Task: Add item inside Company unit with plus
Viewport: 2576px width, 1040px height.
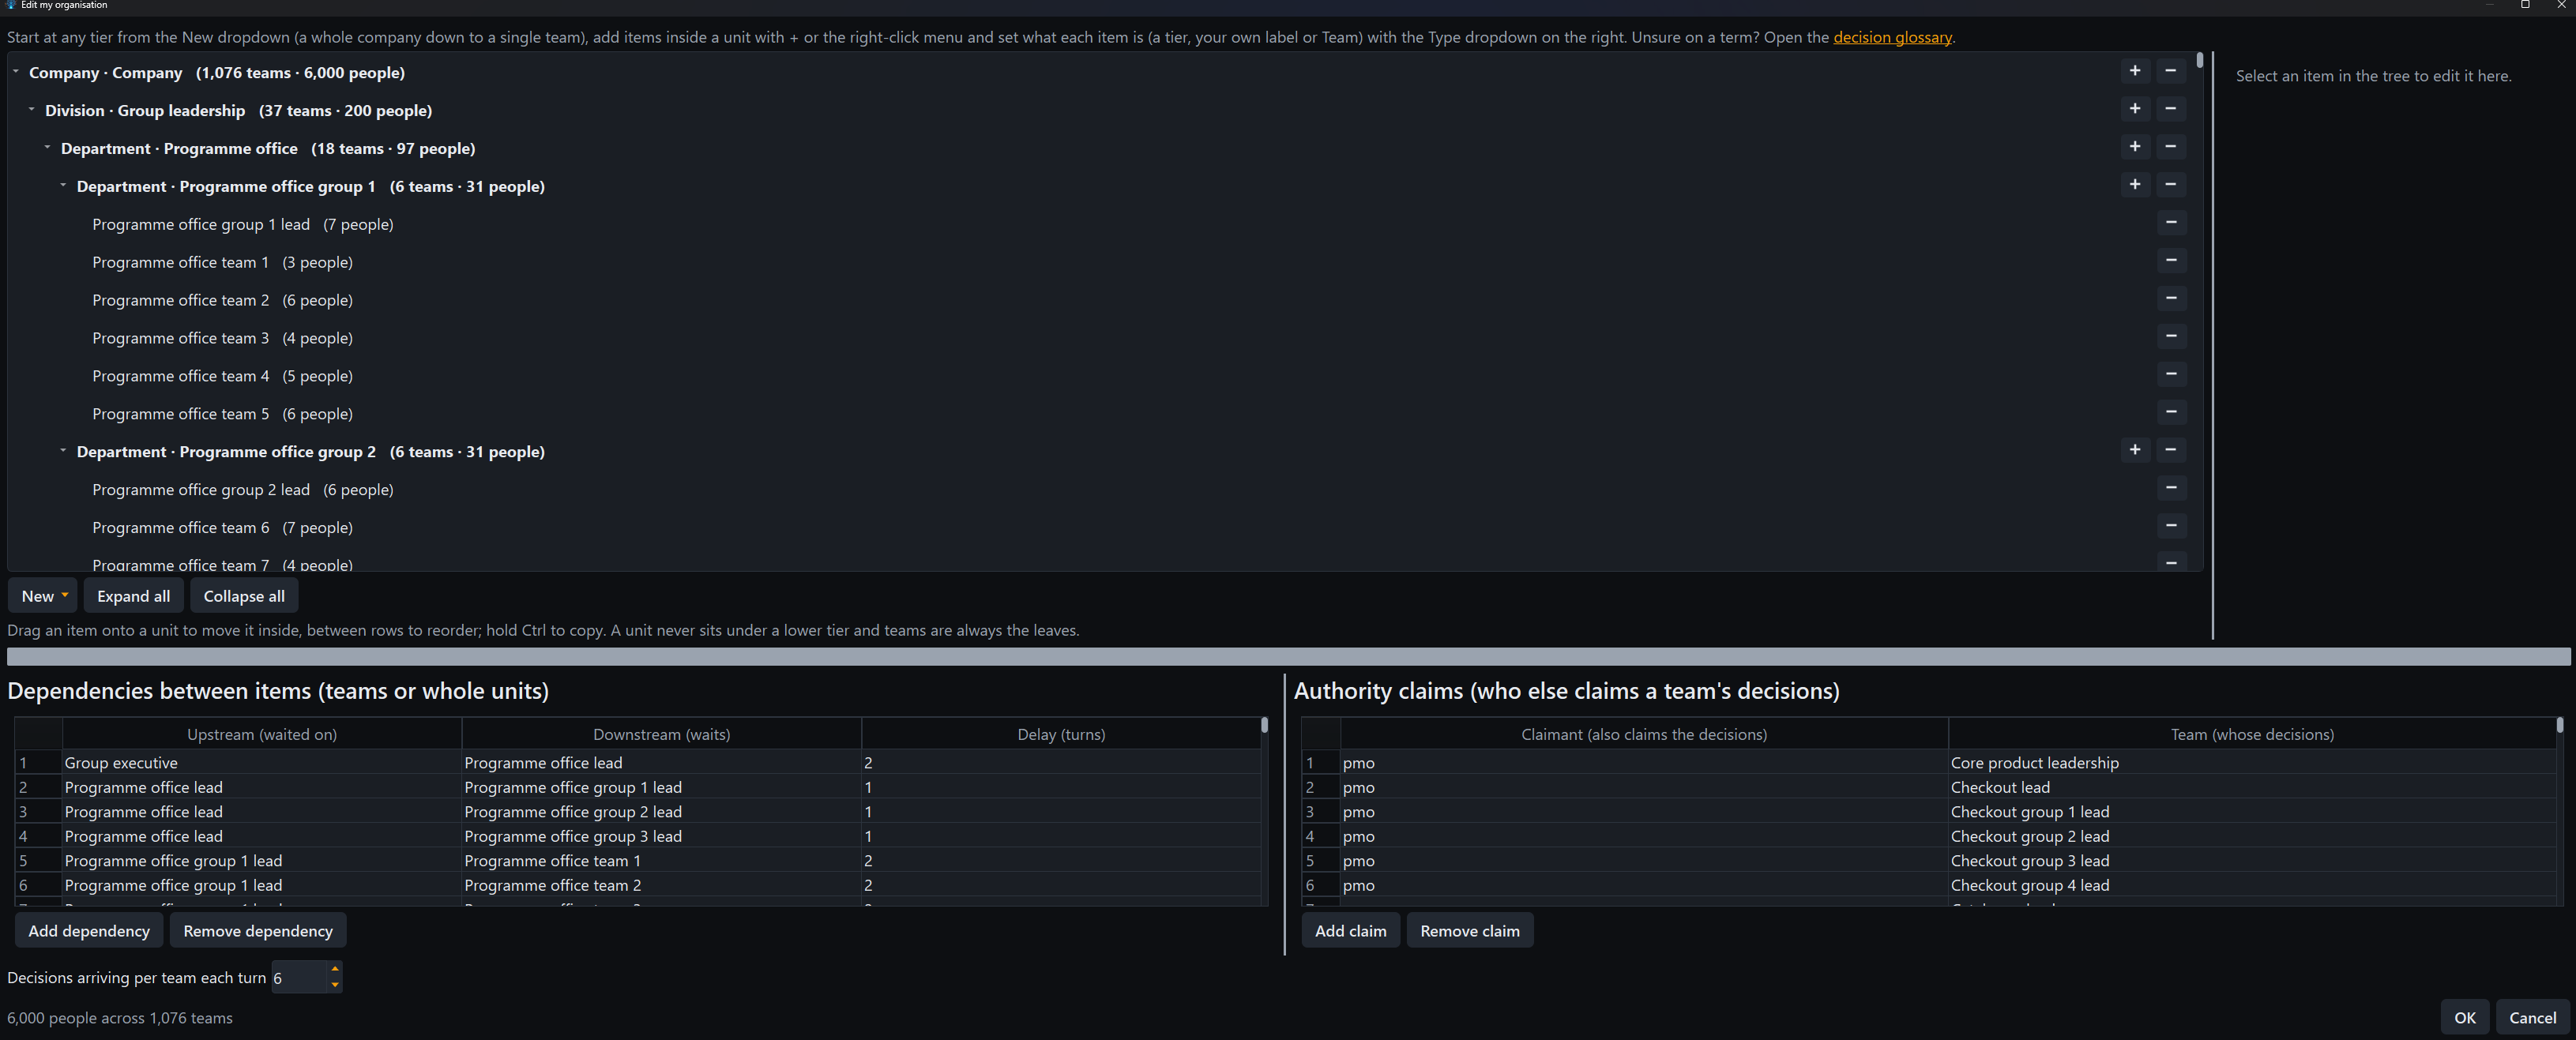Action: [2134, 71]
